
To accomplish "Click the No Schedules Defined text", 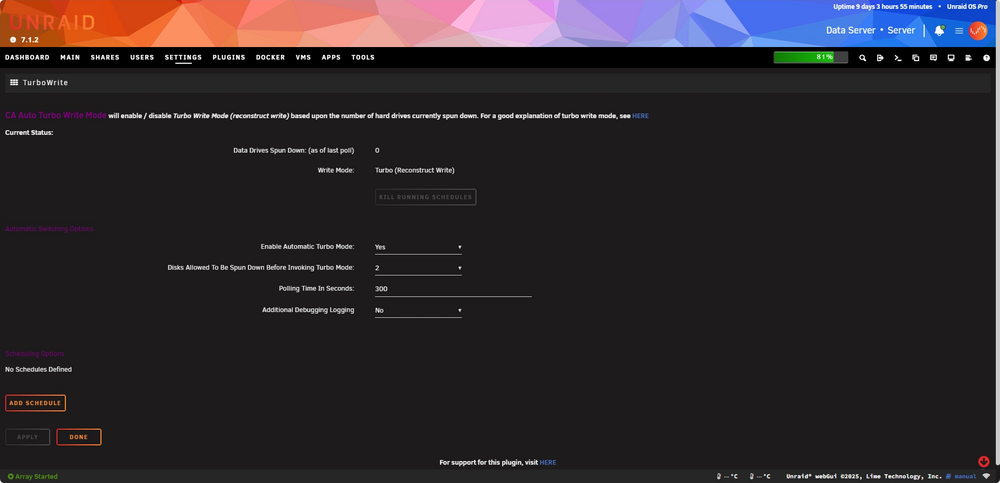I will [x=38, y=369].
